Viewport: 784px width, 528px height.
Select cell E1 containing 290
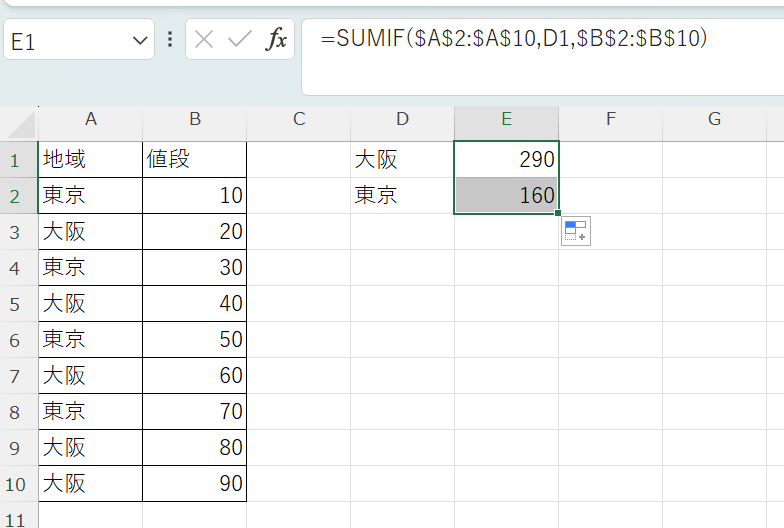pos(506,159)
